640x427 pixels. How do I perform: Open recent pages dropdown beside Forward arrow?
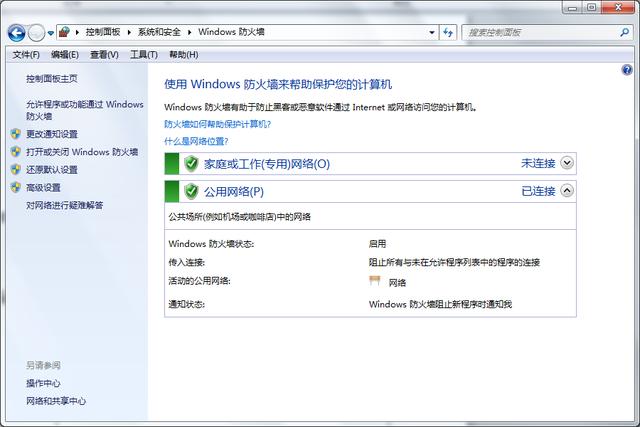(51, 33)
